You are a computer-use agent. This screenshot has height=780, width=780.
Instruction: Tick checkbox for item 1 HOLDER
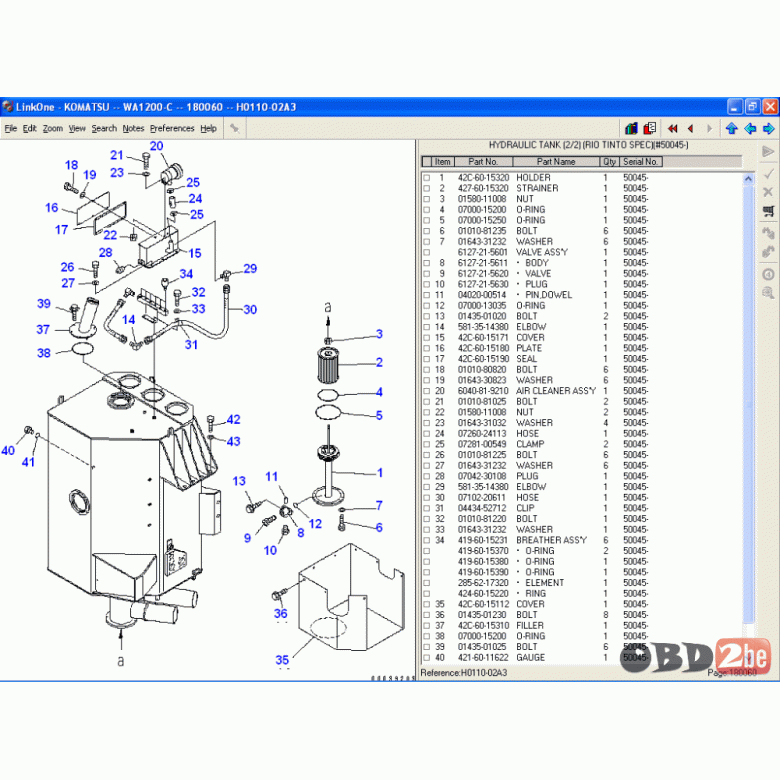426,178
